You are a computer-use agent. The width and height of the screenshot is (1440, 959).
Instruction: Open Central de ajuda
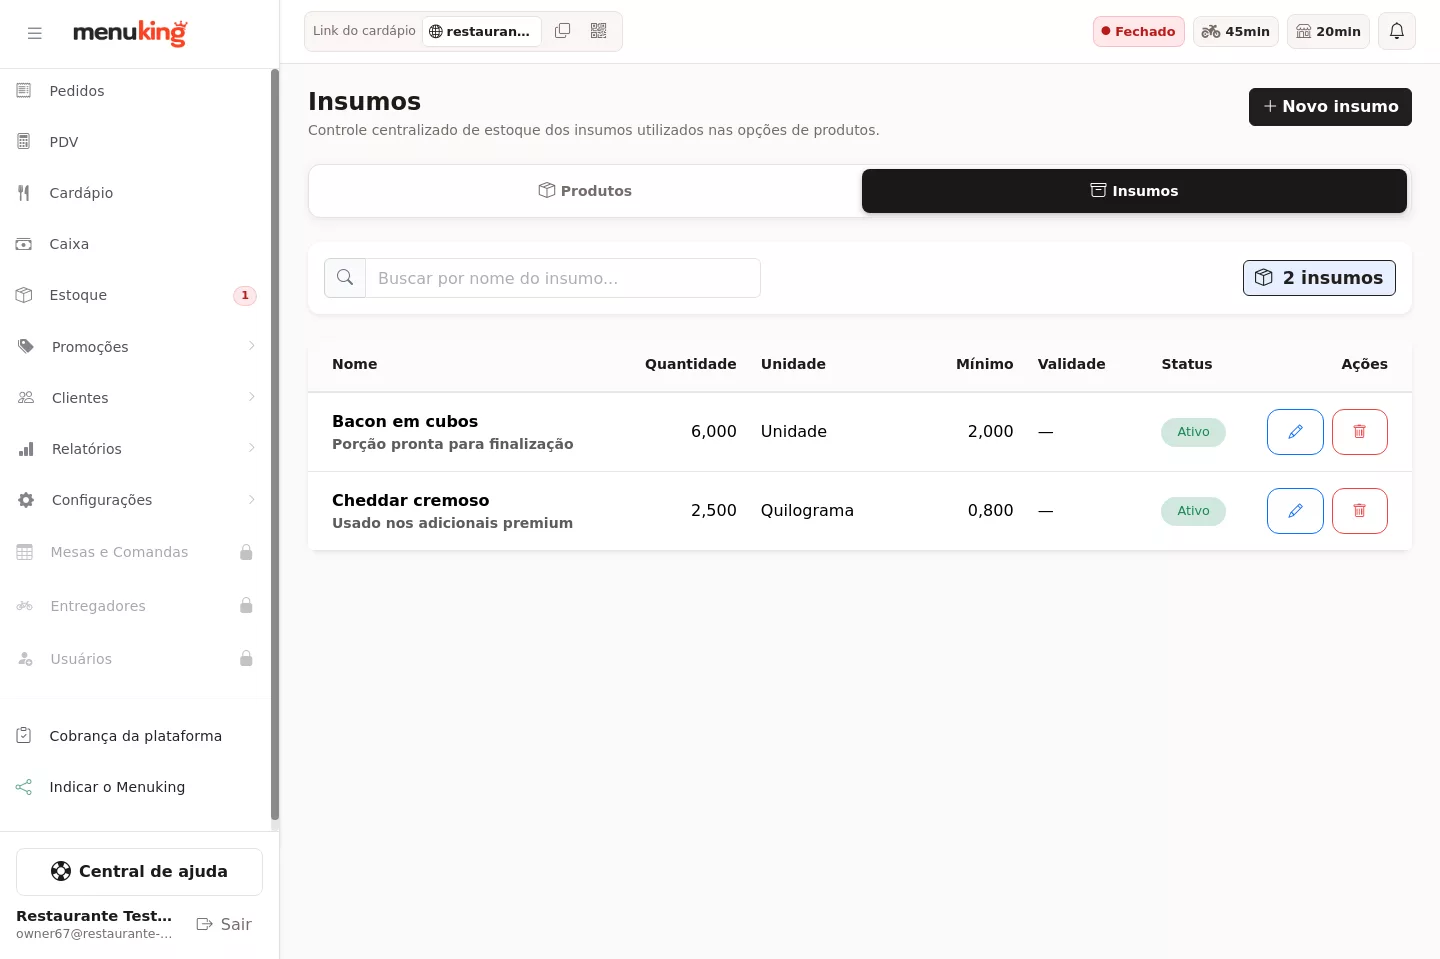pos(139,872)
